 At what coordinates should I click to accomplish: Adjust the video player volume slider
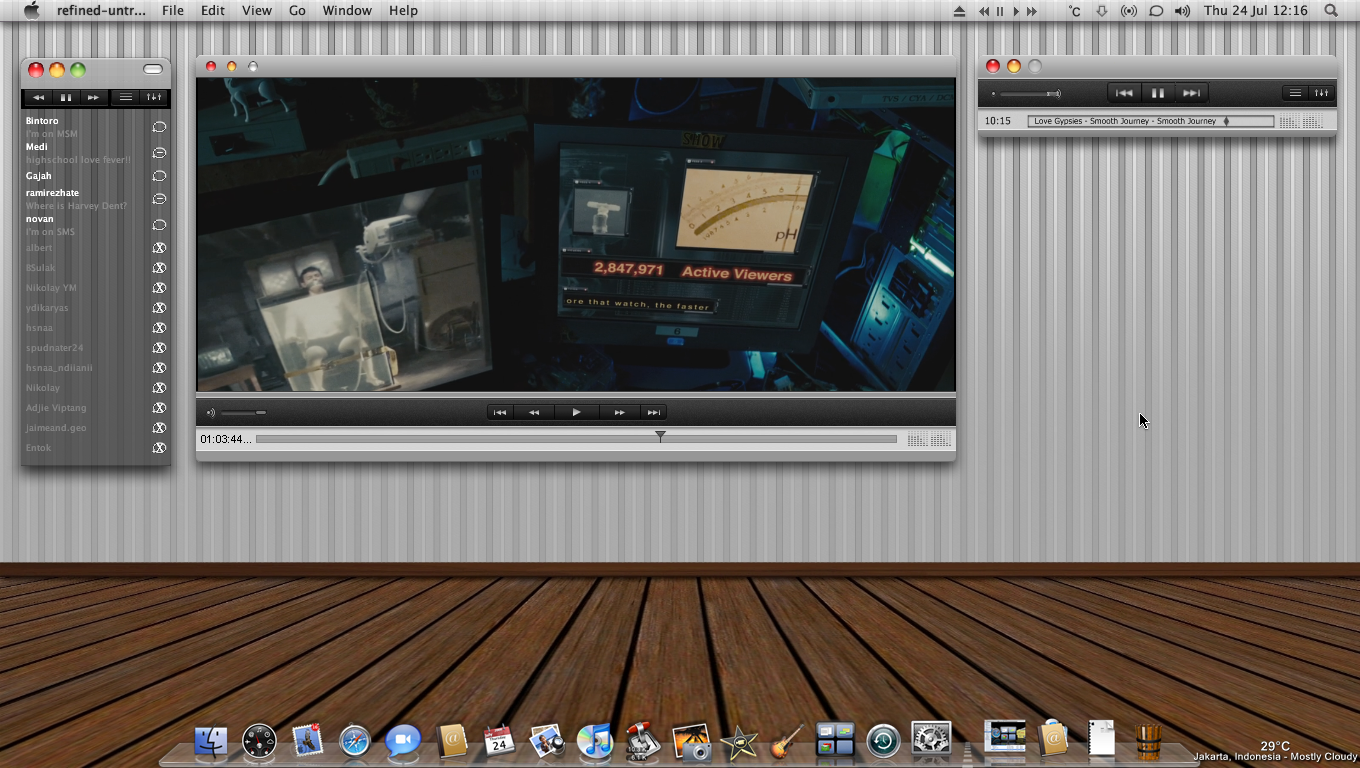tap(243, 412)
